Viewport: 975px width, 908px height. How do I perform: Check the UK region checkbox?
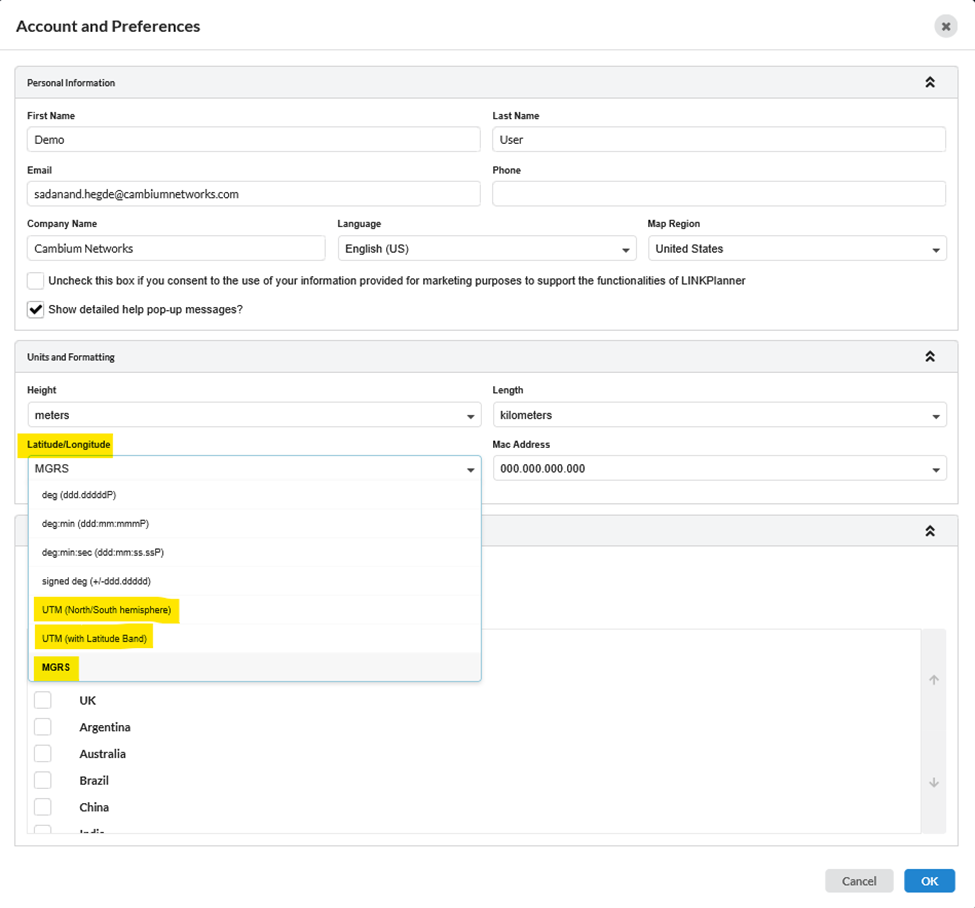click(43, 700)
